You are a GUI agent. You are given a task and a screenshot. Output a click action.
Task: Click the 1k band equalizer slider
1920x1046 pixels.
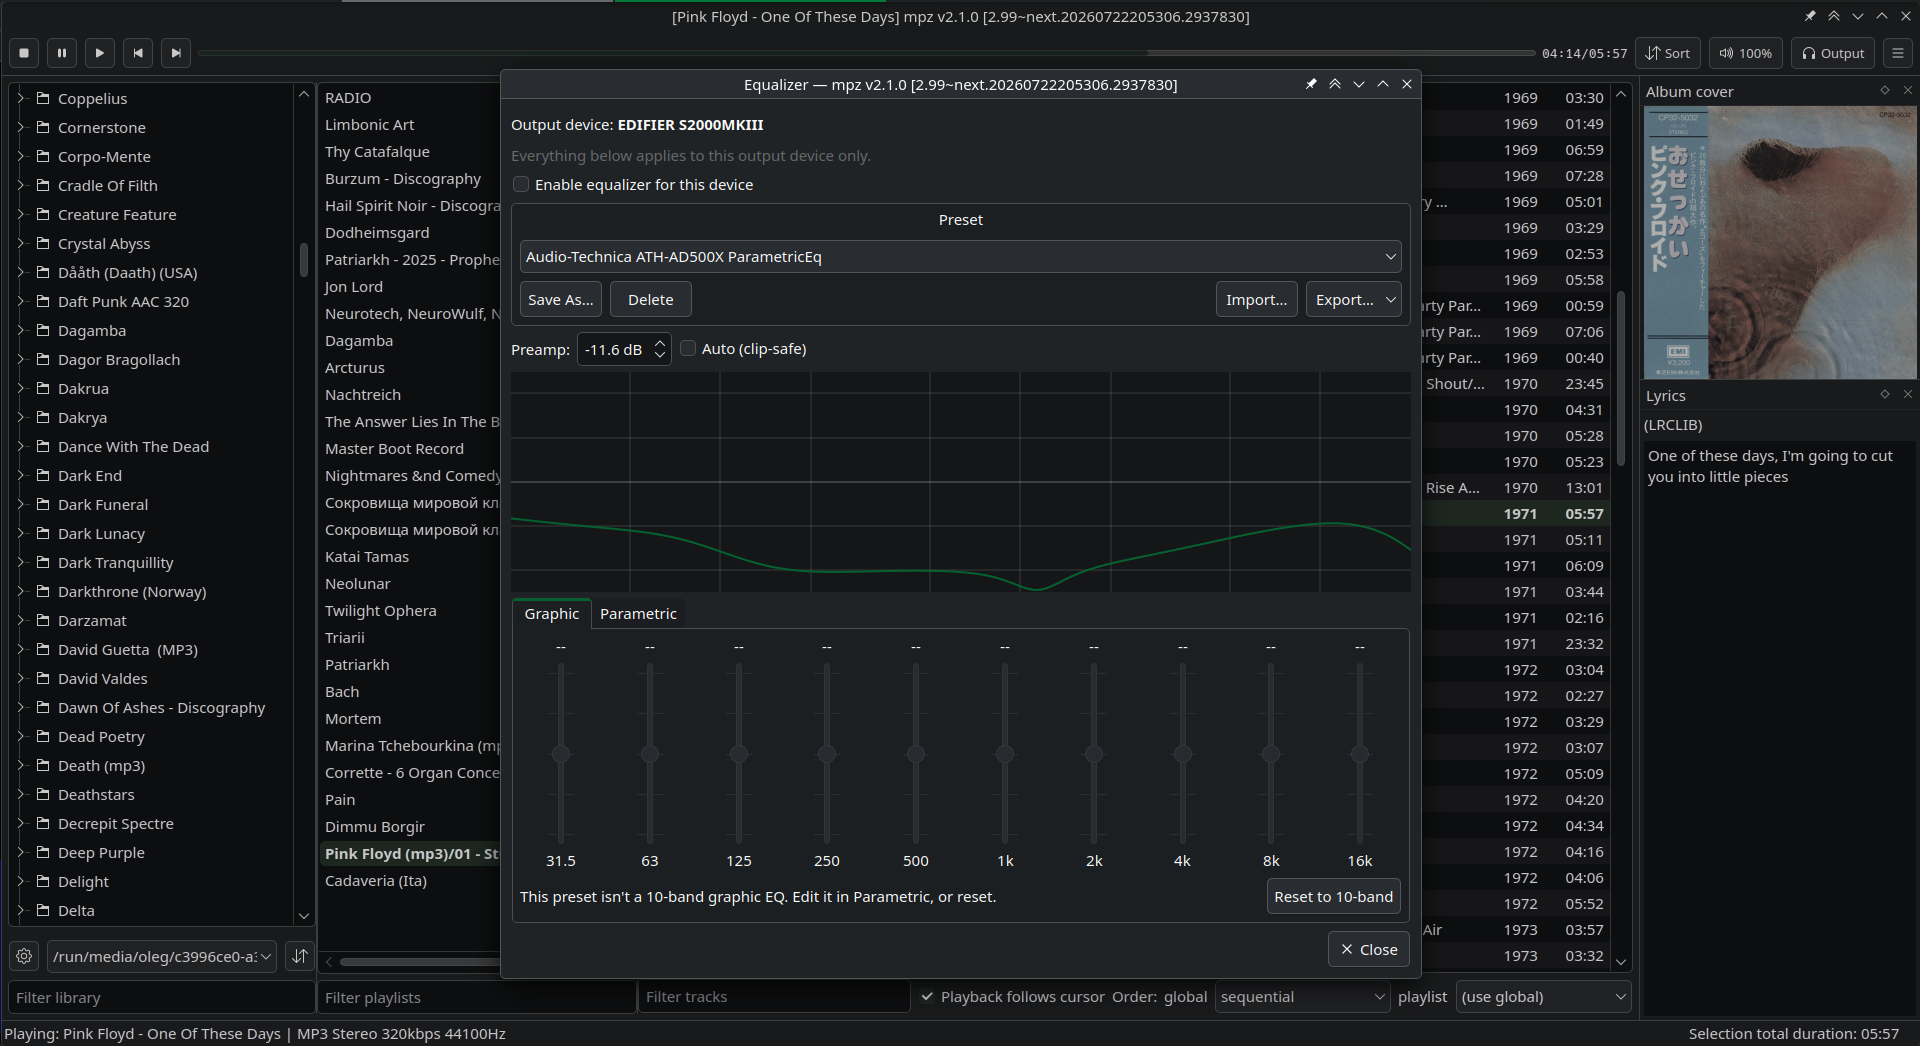pyautogui.click(x=1005, y=753)
